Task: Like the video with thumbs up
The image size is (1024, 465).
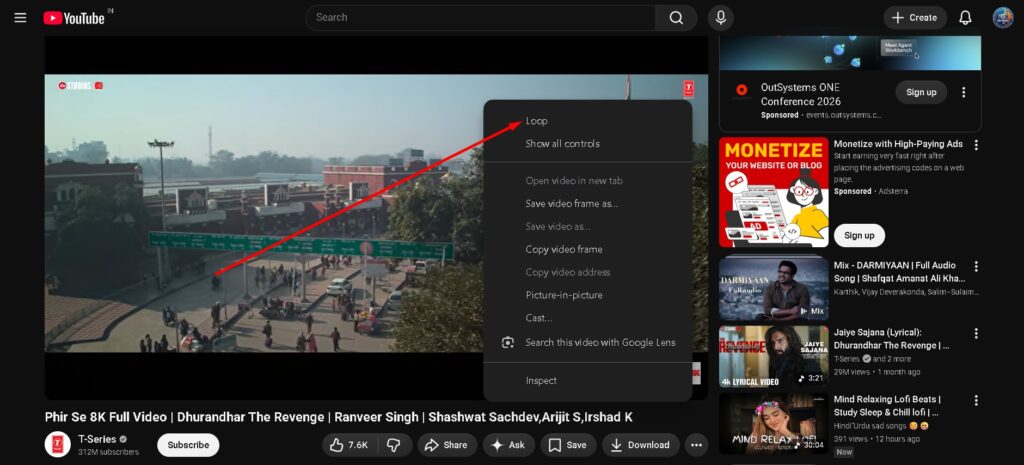Action: tap(349, 445)
